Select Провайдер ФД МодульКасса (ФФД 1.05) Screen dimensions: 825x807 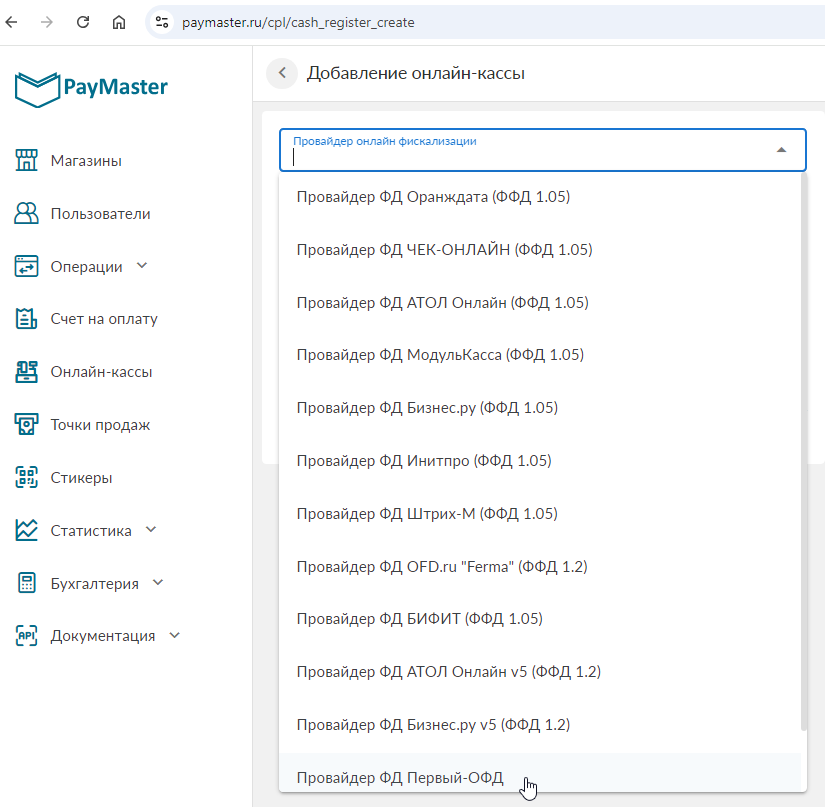click(x=540, y=355)
